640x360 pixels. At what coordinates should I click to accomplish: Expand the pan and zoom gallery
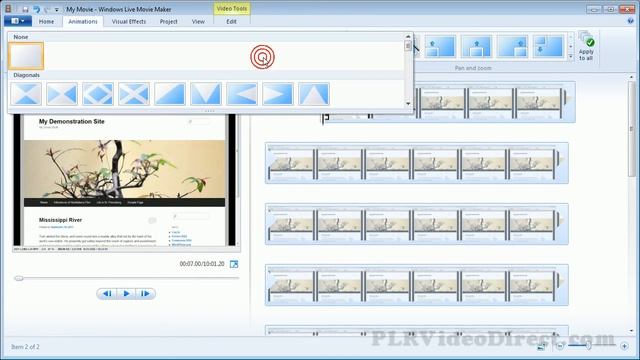click(571, 57)
